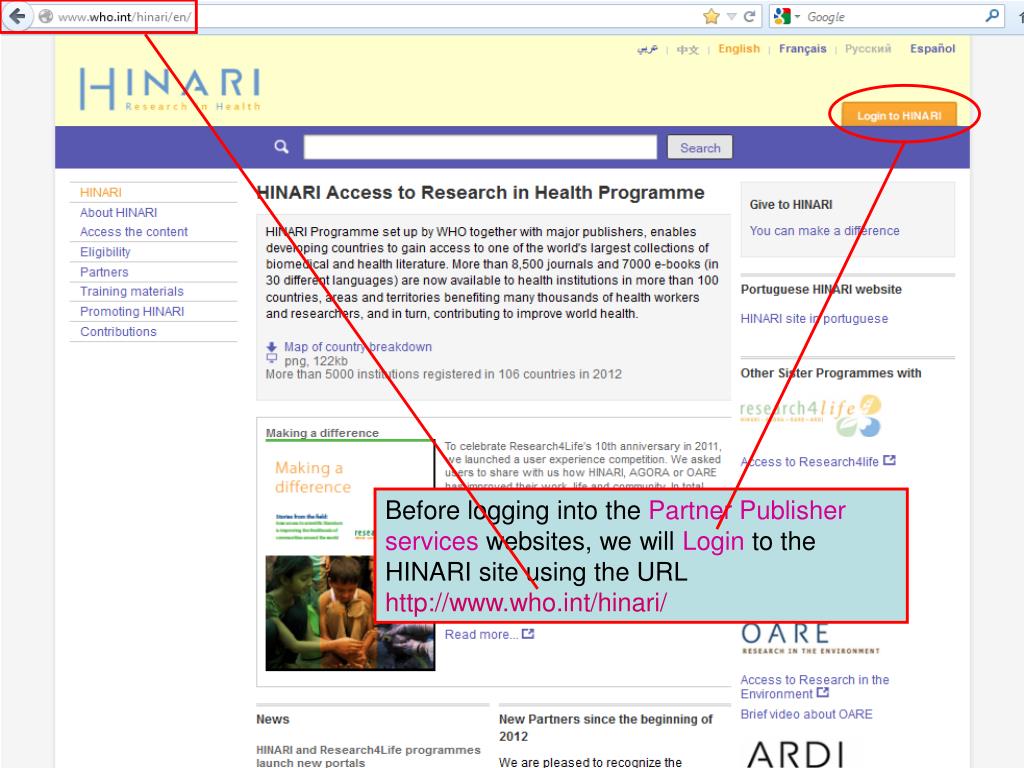
Task: Click external link icon after Read more
Action: (x=528, y=633)
